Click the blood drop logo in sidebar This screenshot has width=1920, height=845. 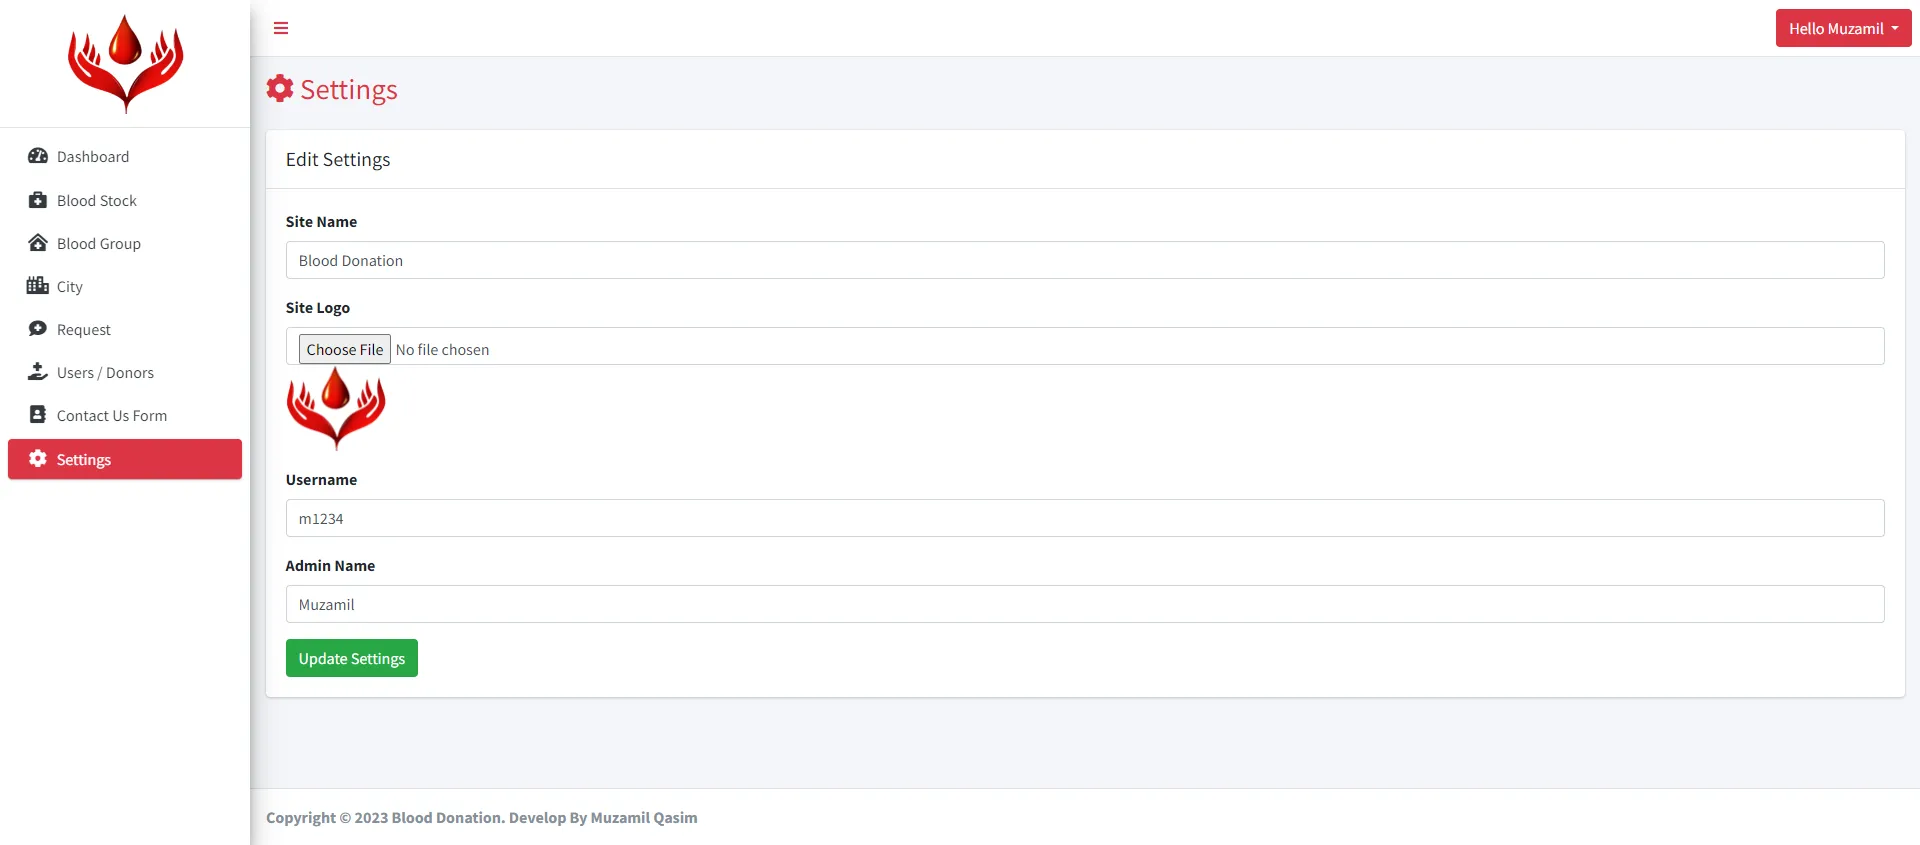(x=125, y=63)
